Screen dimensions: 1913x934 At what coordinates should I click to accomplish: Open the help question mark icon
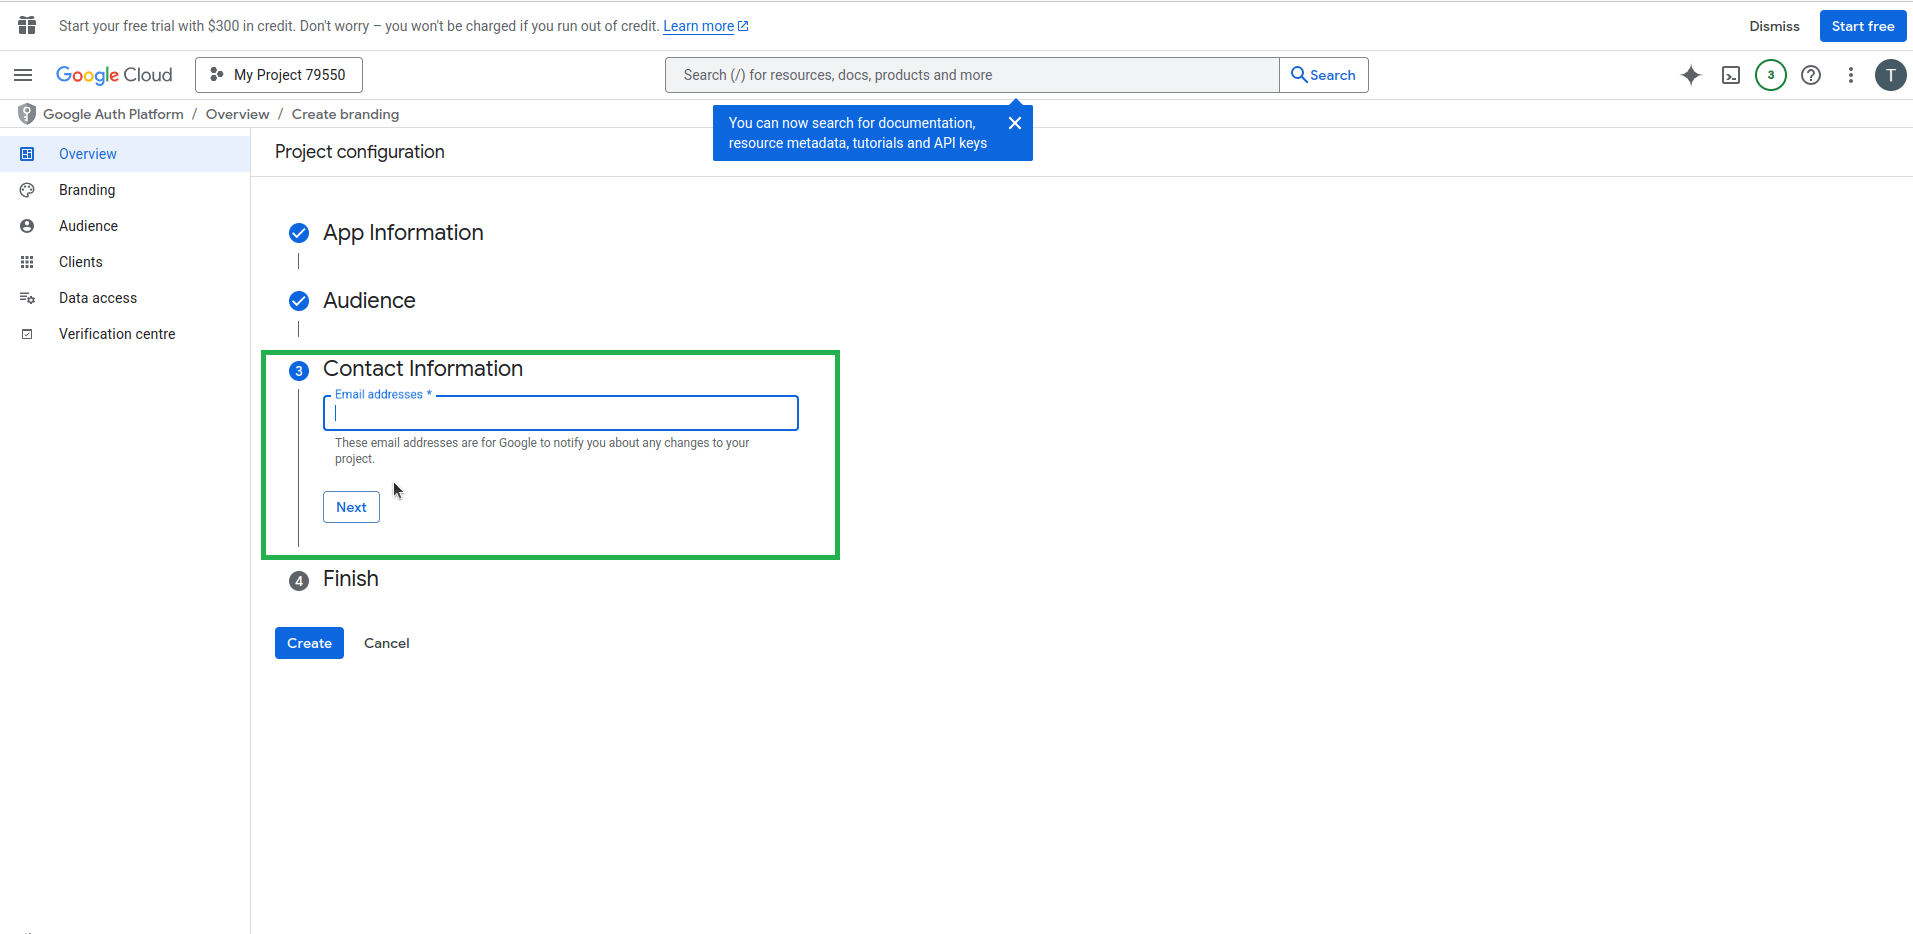[1810, 75]
